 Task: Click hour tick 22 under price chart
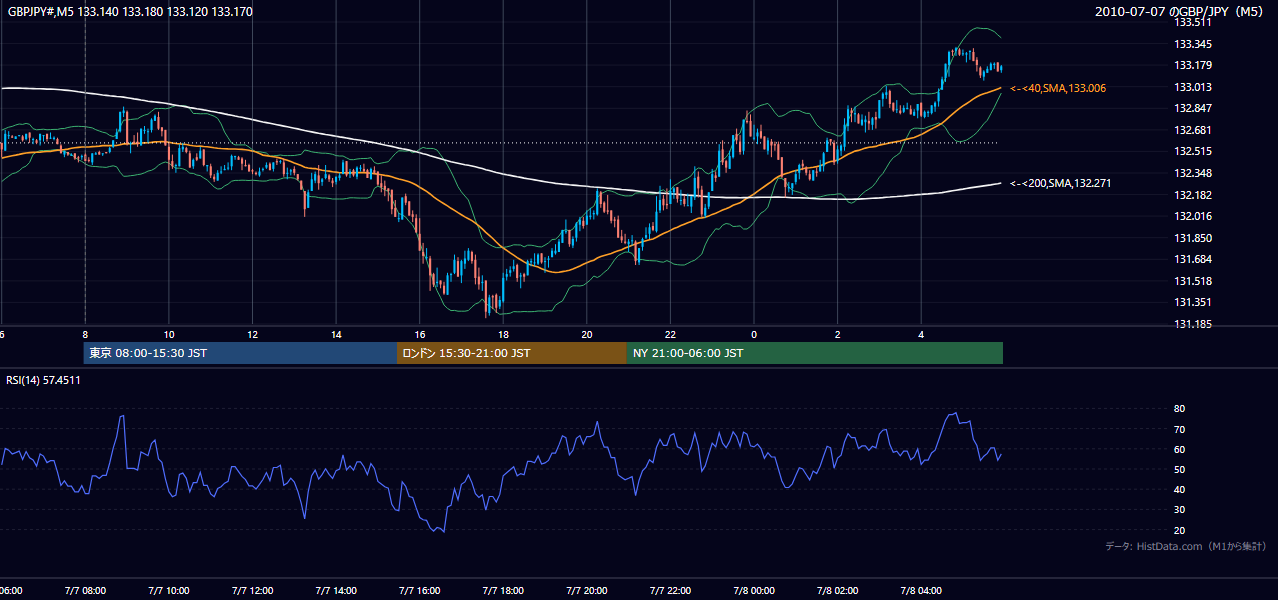[670, 335]
